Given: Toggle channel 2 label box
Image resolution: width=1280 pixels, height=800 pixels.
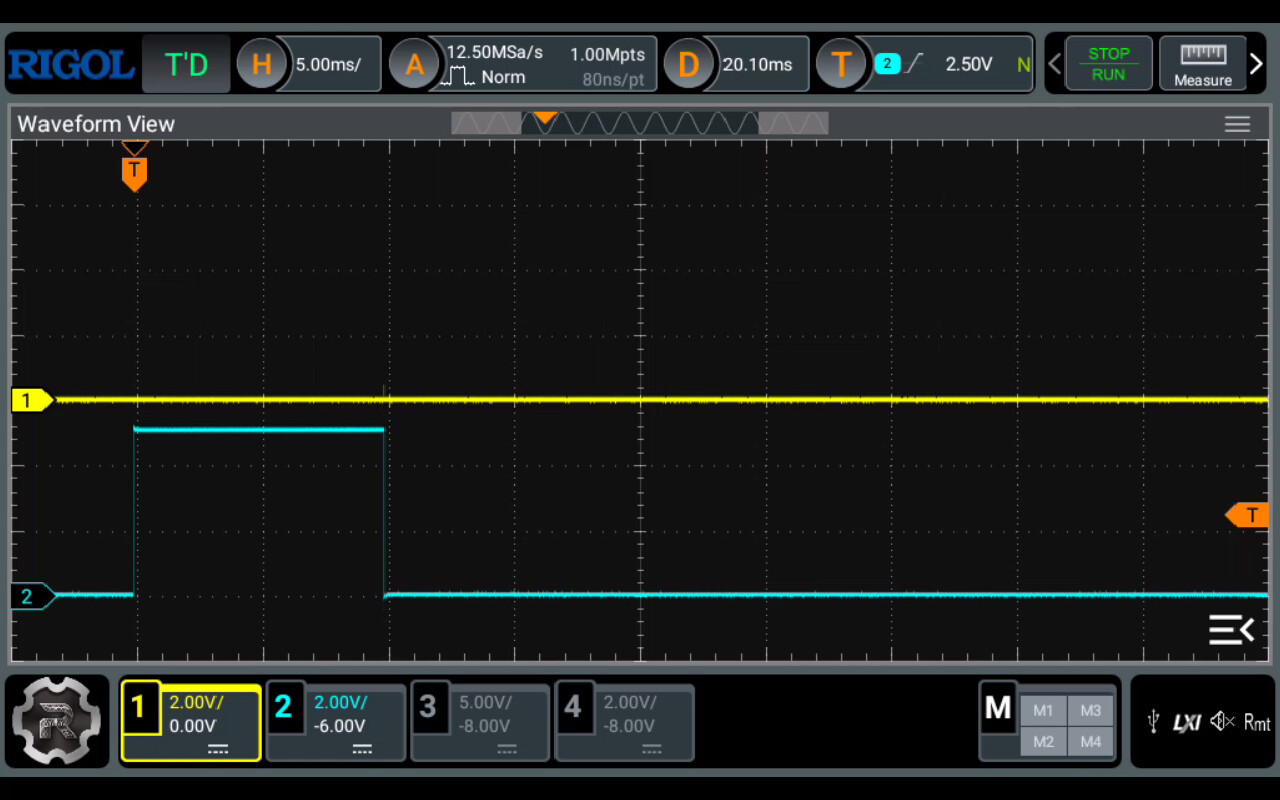Looking at the screenshot, I should pos(284,706).
